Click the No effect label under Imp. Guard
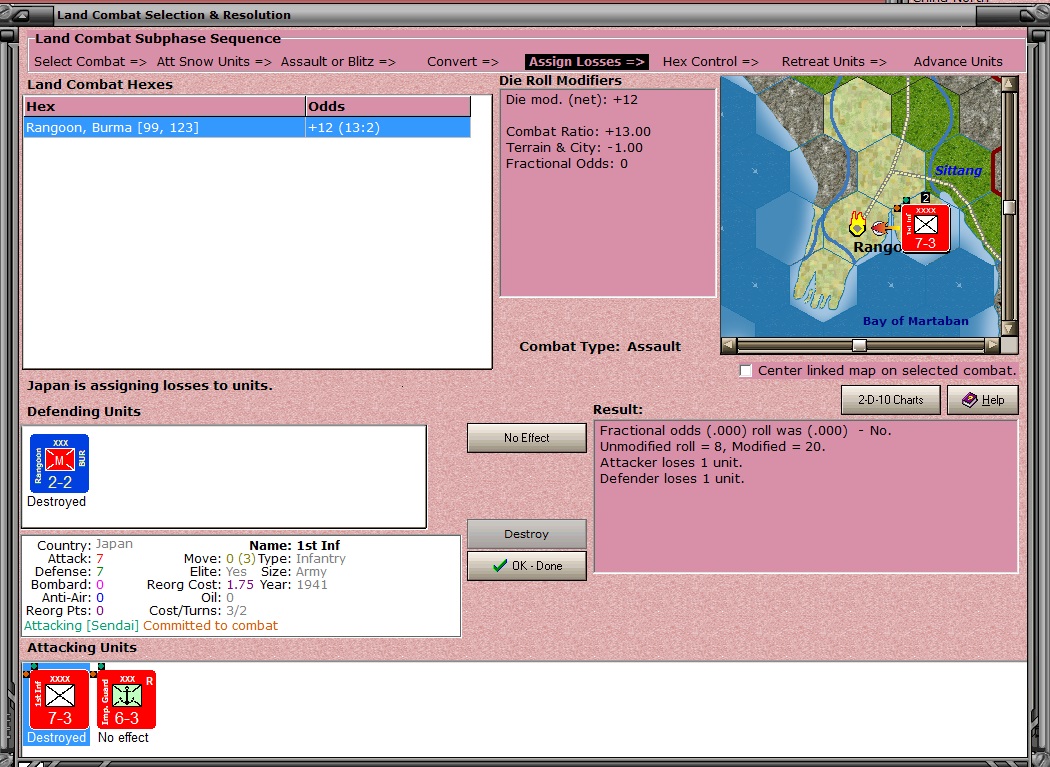Screen dimensions: 1050x767 coord(123,738)
